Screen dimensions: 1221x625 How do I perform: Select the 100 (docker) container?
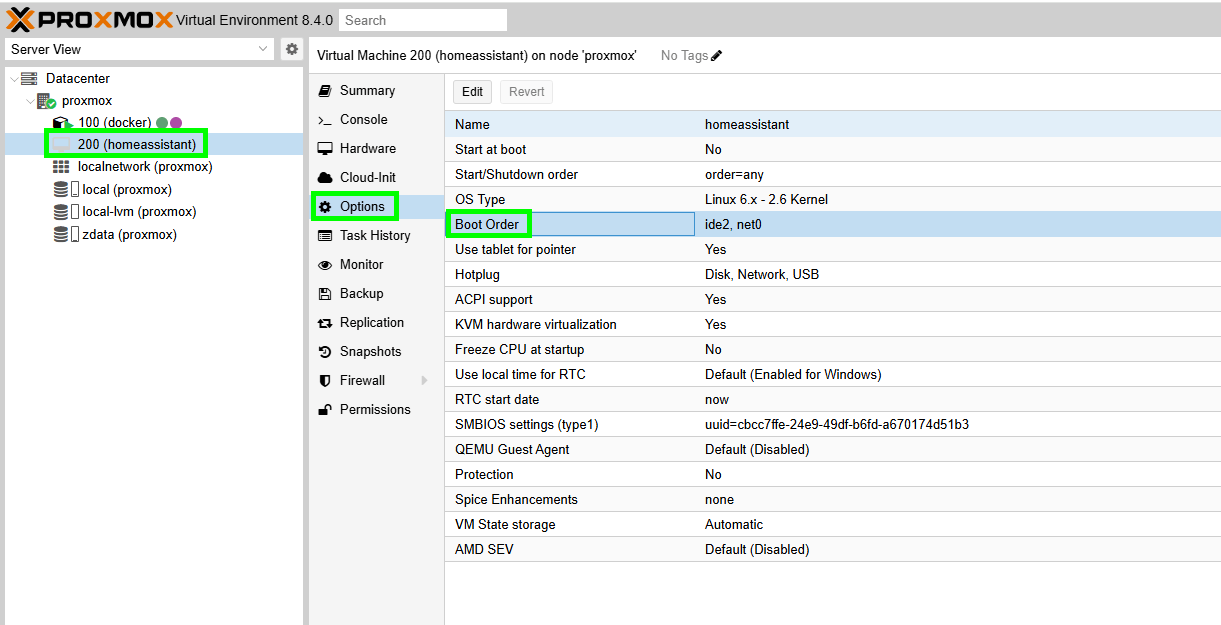coord(114,122)
